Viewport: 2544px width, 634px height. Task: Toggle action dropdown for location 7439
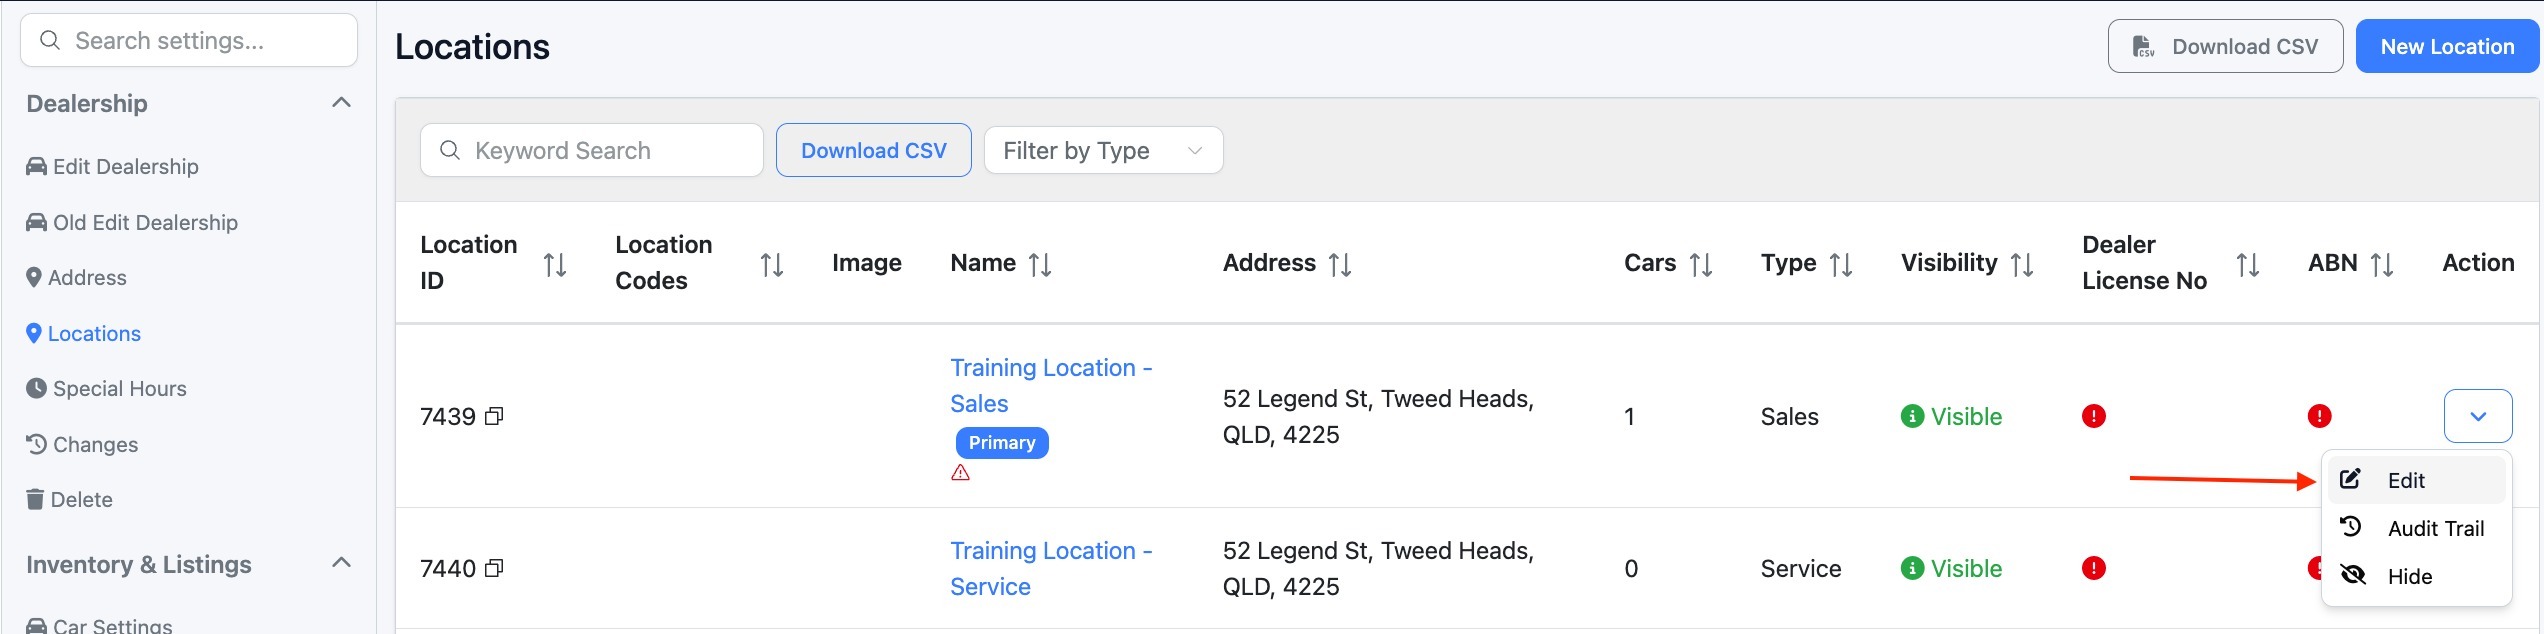(2477, 416)
